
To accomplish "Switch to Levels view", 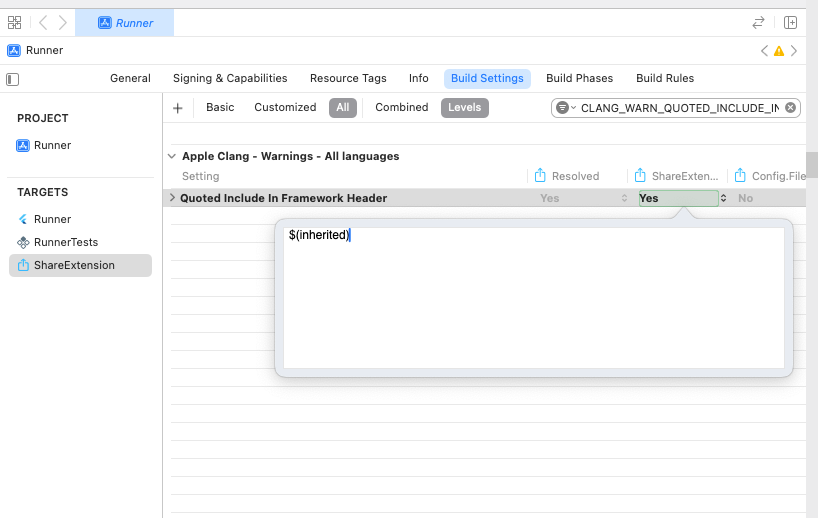I will pyautogui.click(x=464, y=107).
